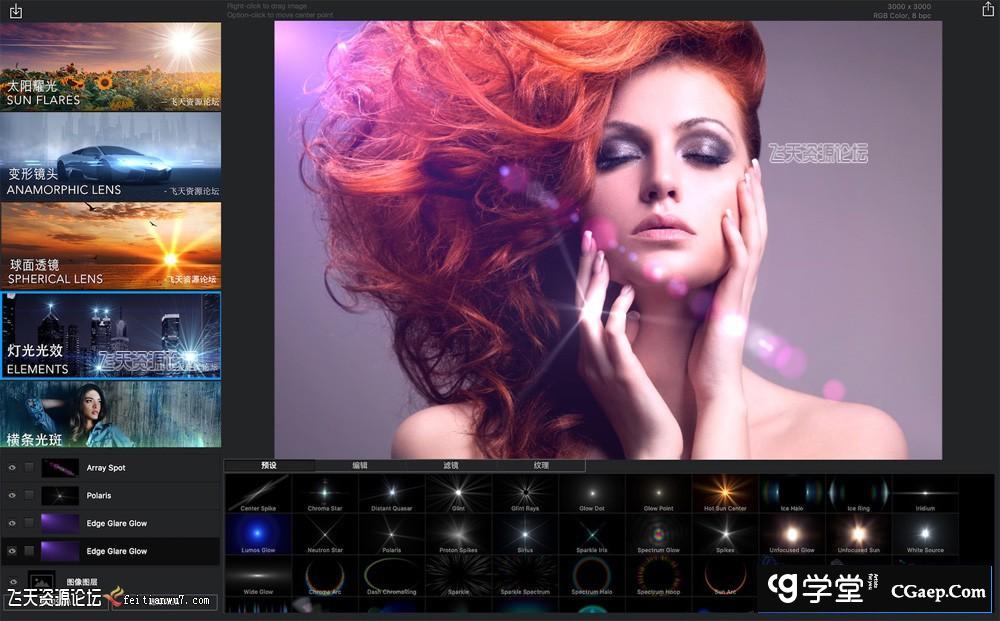Hide the Array Spot layer
Screen dimensions: 1000x621
[12, 468]
